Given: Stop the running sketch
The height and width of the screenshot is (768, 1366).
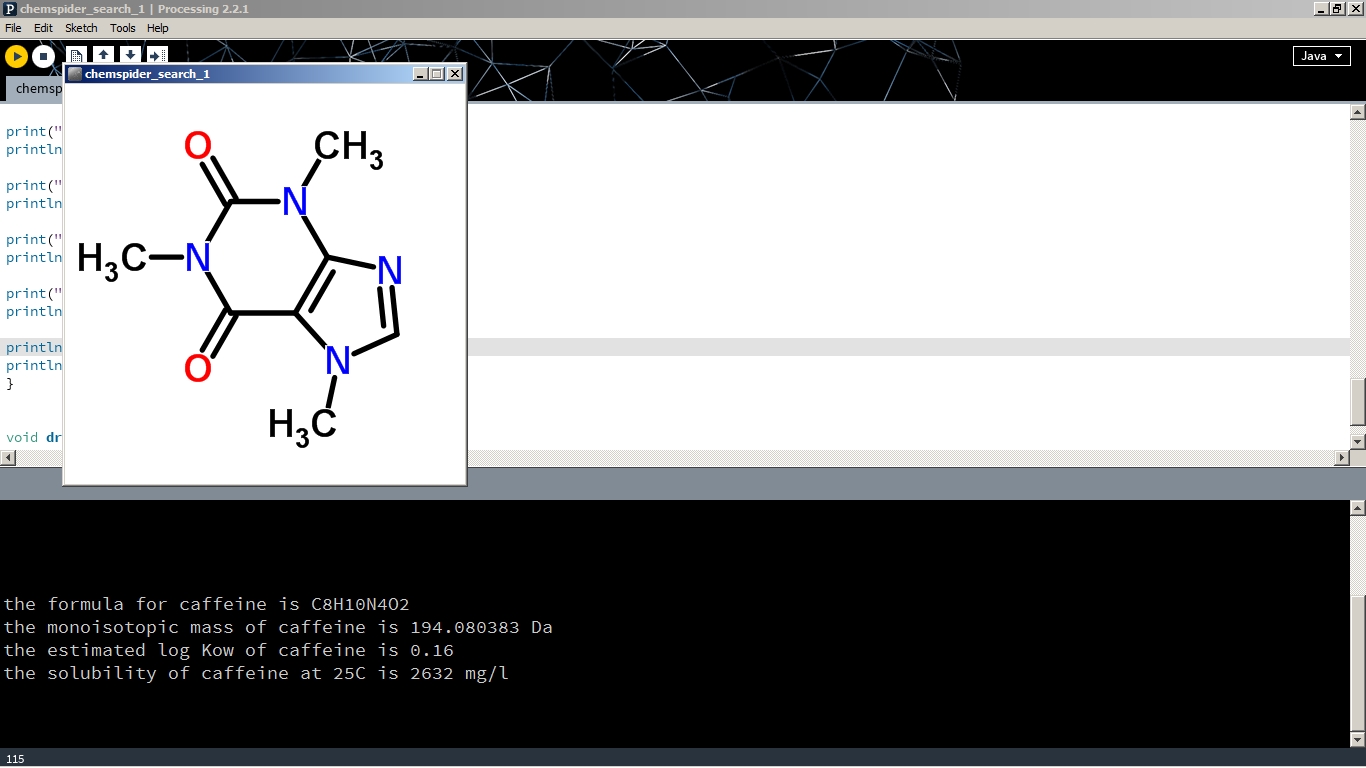Looking at the screenshot, I should [x=43, y=57].
